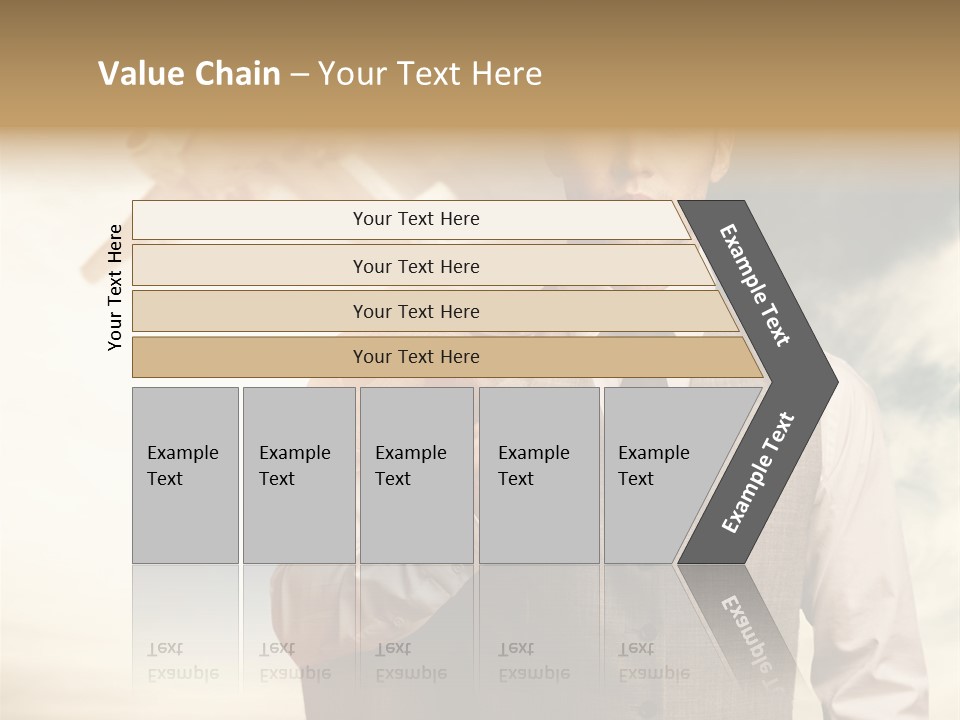The width and height of the screenshot is (960, 720).
Task: Select the vertical Your Text Here label
Action: [115, 287]
